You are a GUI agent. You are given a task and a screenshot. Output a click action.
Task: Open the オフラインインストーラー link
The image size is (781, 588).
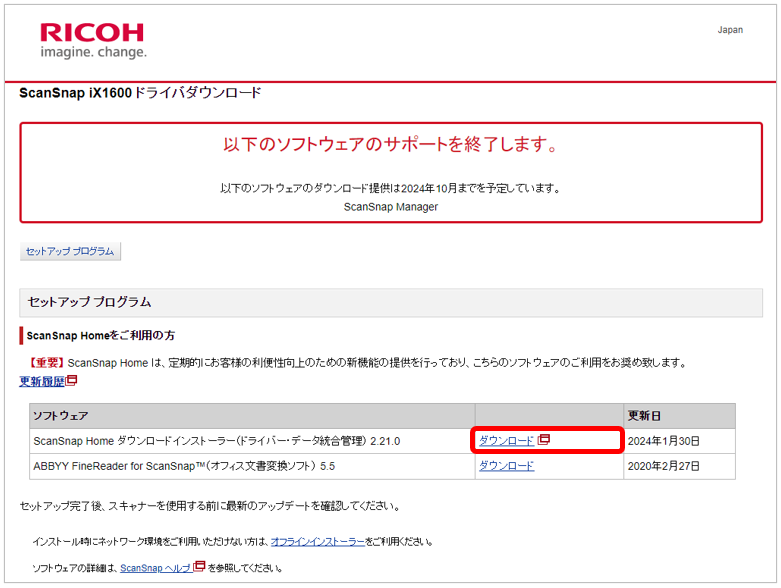tap(318, 542)
